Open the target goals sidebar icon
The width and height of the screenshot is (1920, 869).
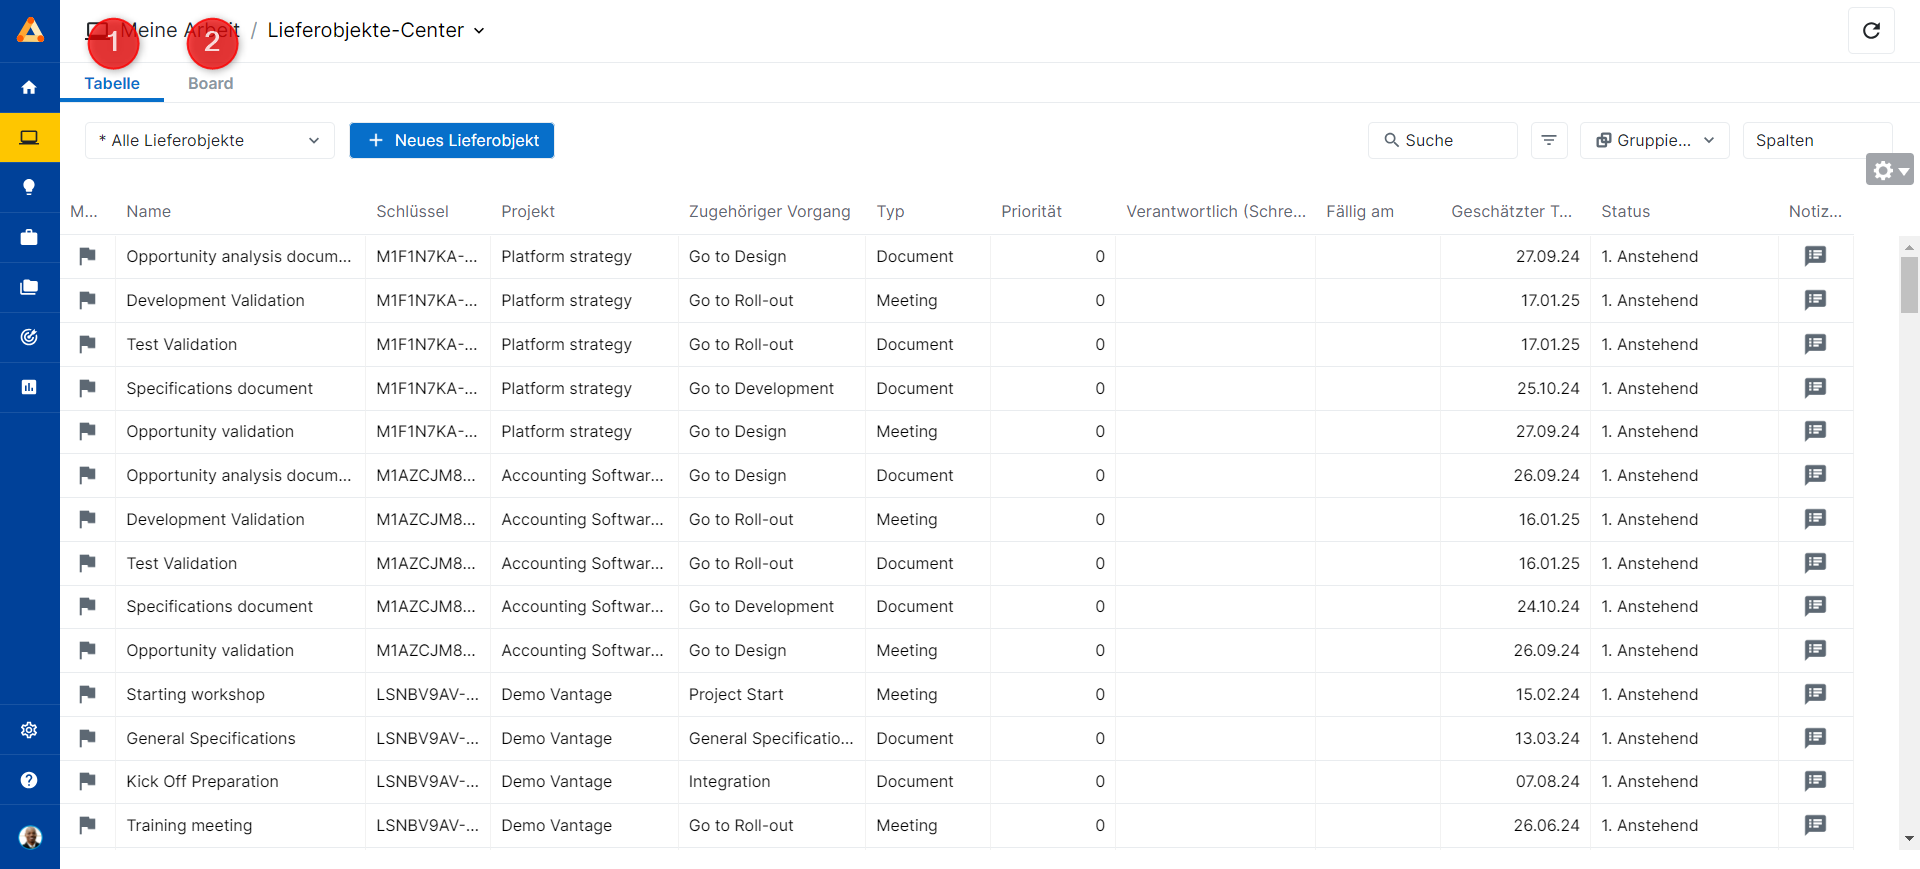[29, 337]
